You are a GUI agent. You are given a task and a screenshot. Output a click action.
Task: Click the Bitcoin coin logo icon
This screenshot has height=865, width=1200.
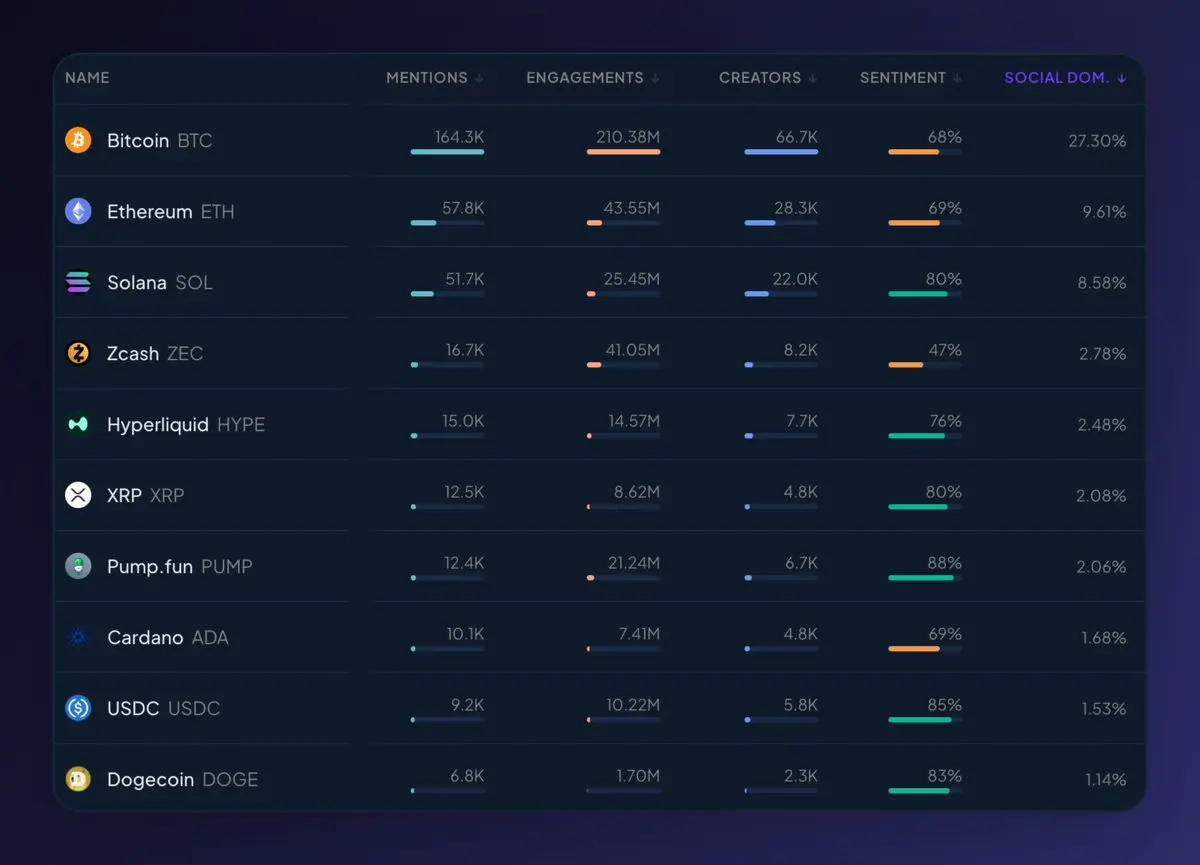click(78, 140)
